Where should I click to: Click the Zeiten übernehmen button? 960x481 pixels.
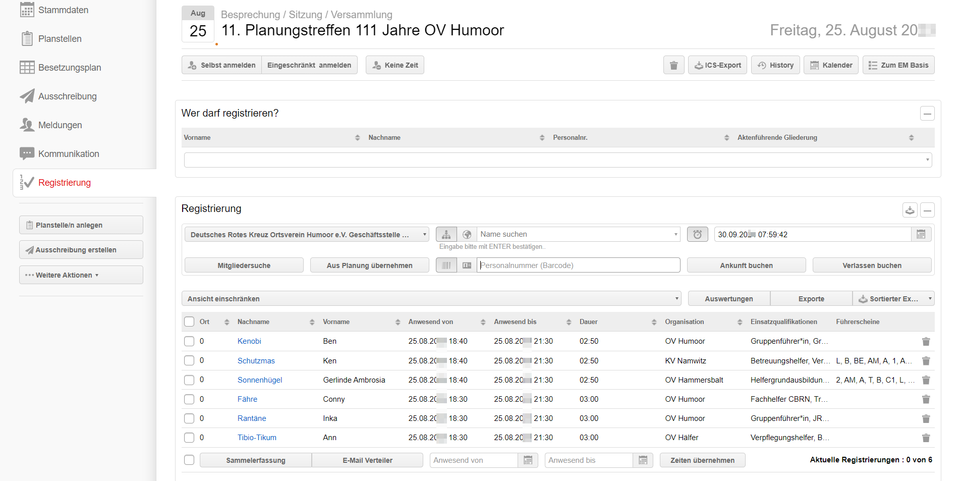pyautogui.click(x=702, y=460)
